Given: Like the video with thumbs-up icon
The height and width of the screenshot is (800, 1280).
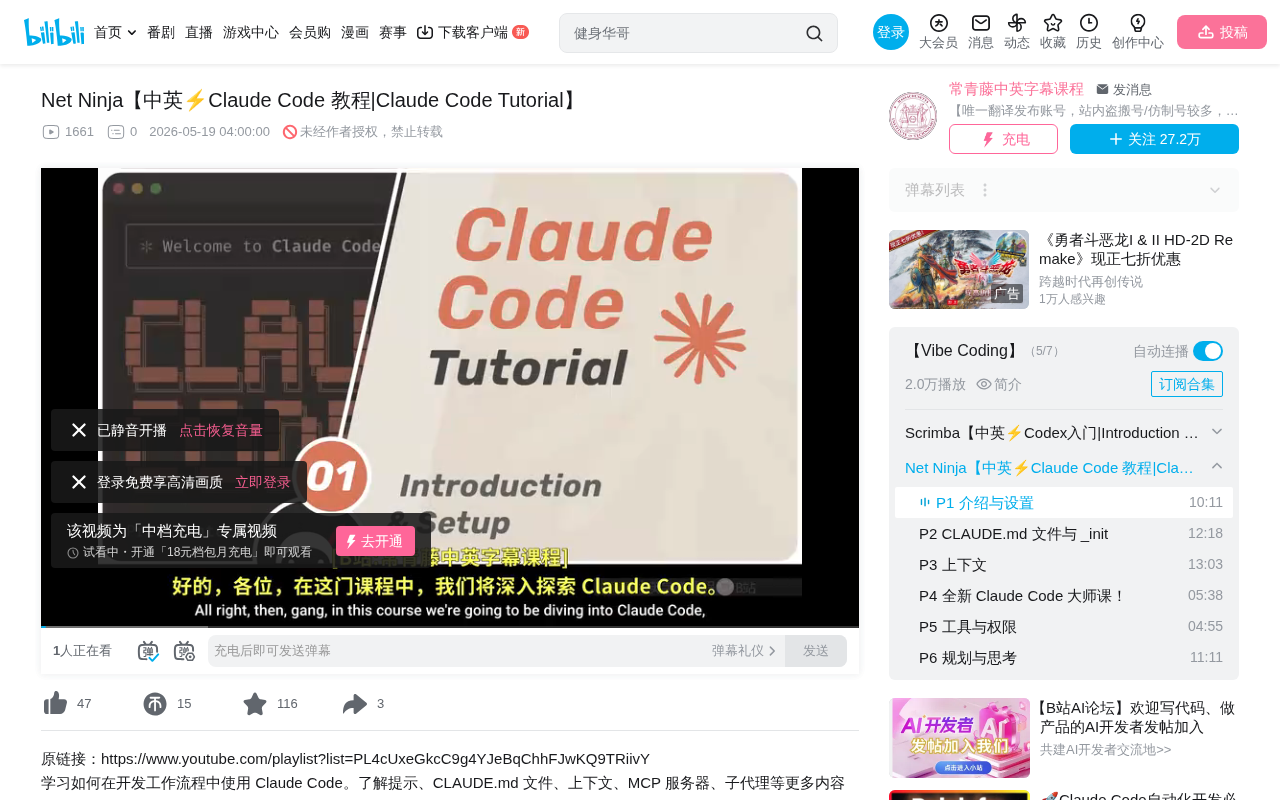Looking at the screenshot, I should click(x=55, y=704).
